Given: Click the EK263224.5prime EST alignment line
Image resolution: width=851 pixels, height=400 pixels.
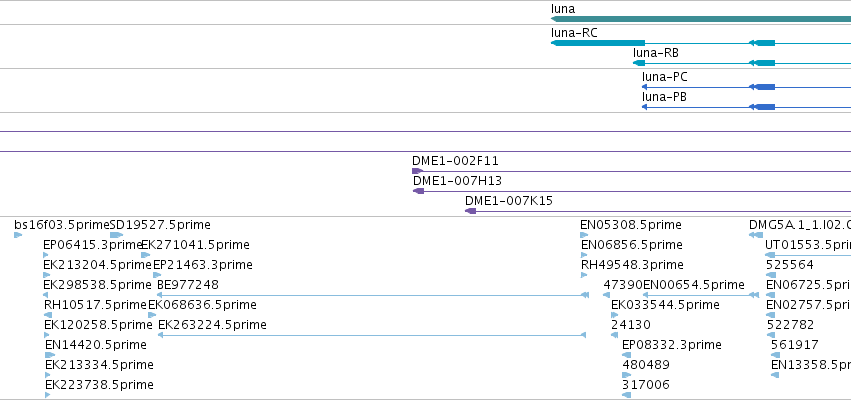Looking at the screenshot, I should tap(372, 335).
